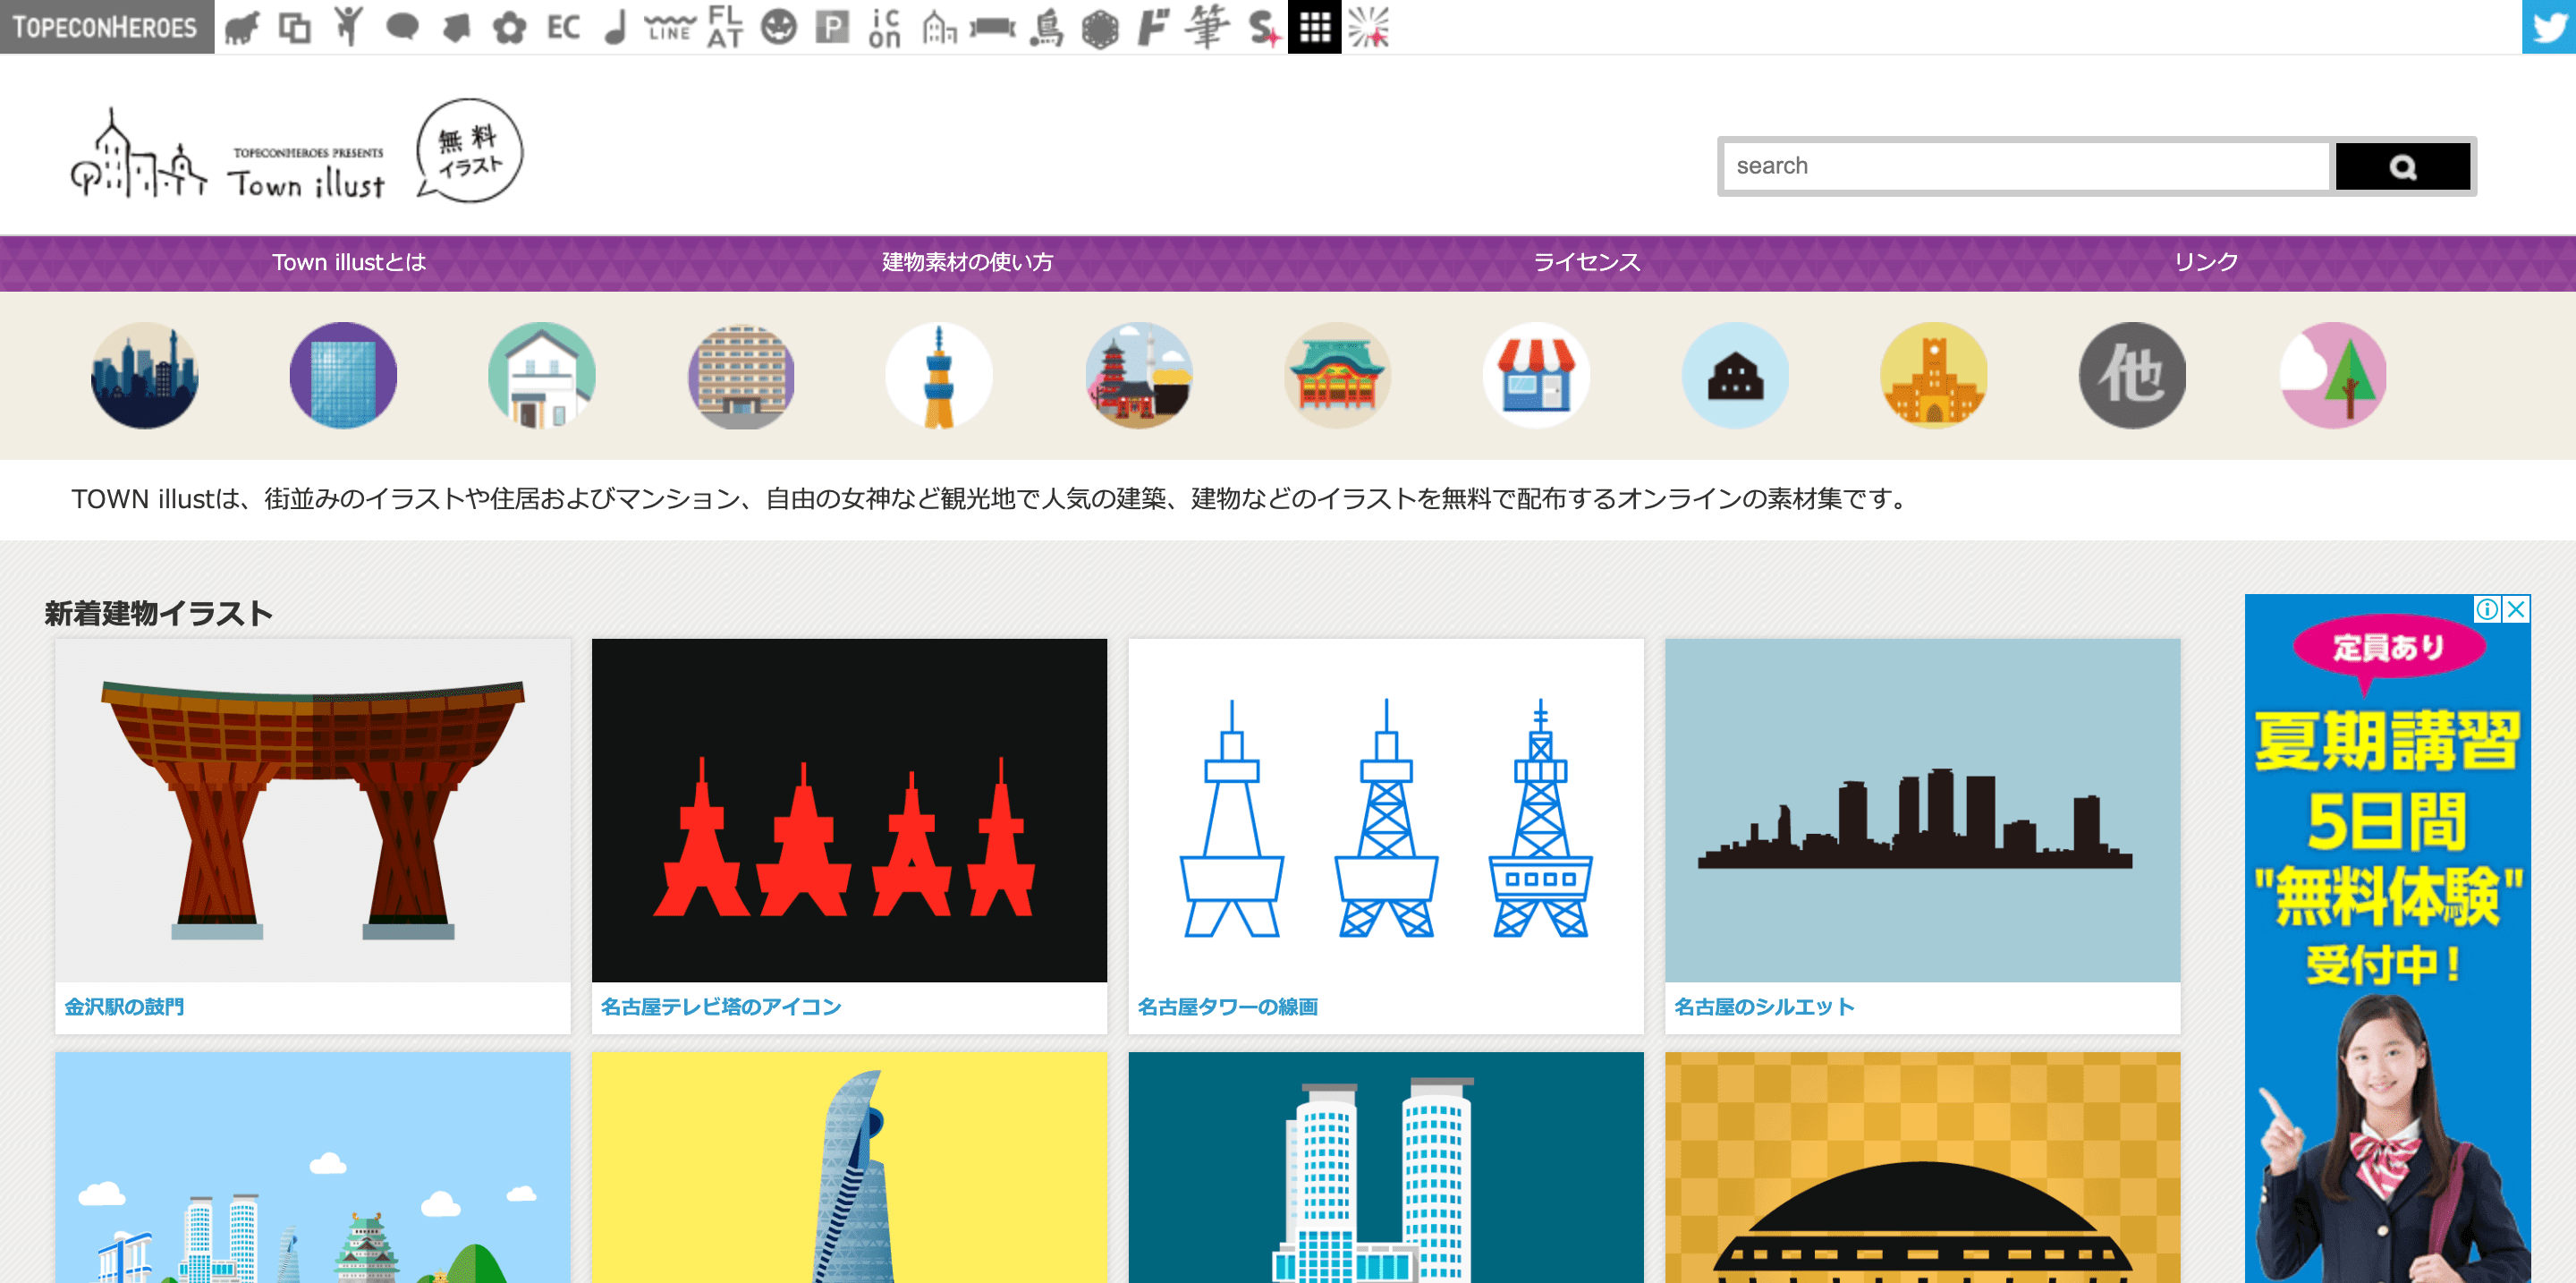
Task: Click the '名古屋タワーの線画' title link
Action: pos(1228,1007)
